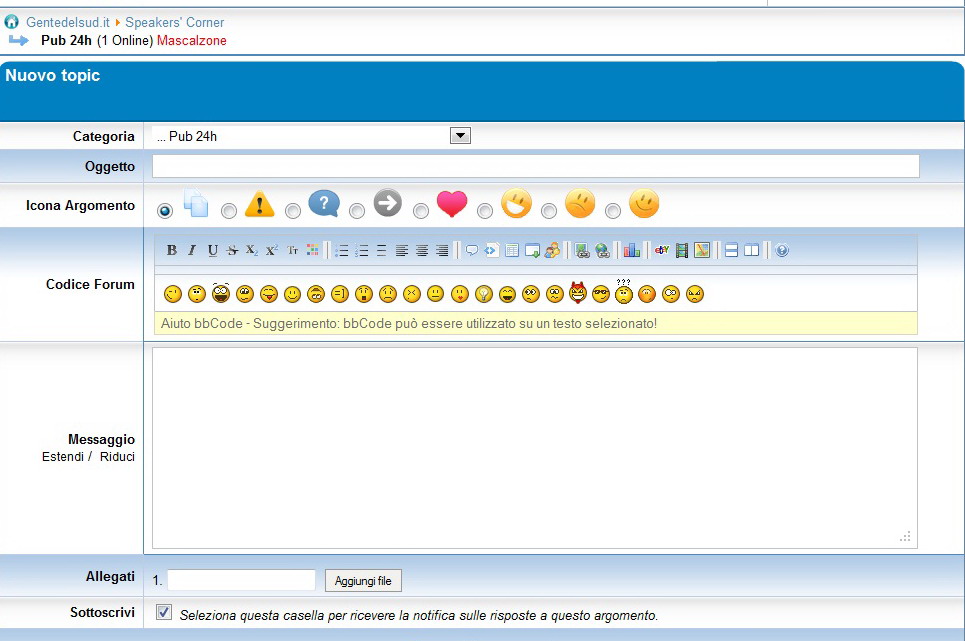Click the Oggetto subject input field
Viewport: 965px width, 641px height.
coord(535,166)
